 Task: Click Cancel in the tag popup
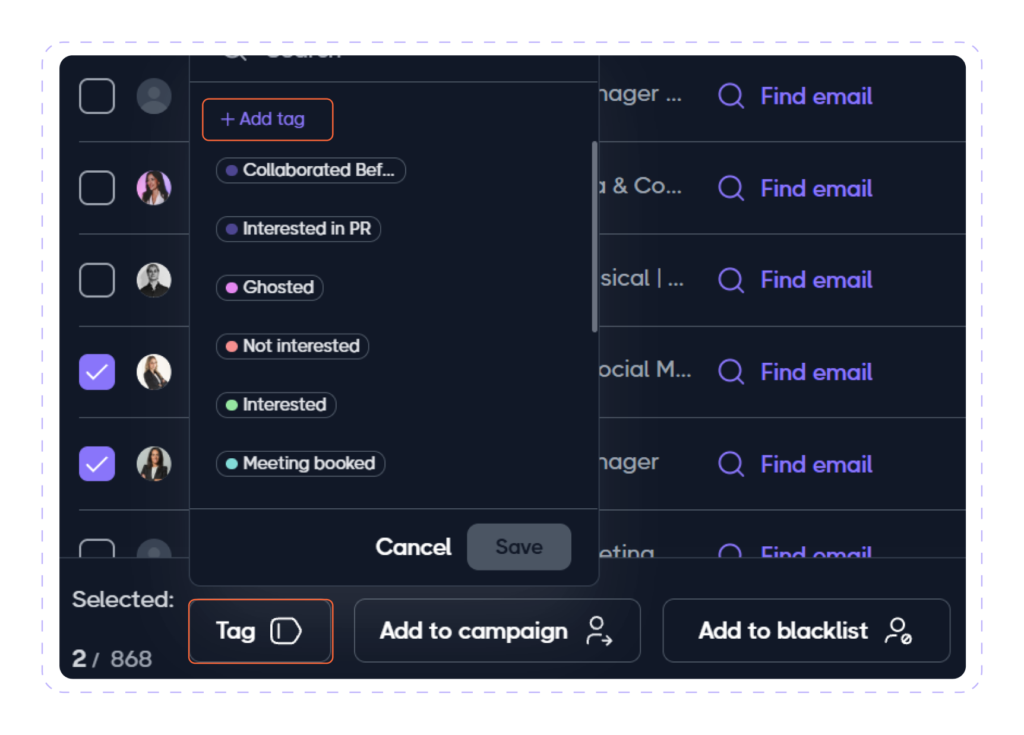coord(413,547)
